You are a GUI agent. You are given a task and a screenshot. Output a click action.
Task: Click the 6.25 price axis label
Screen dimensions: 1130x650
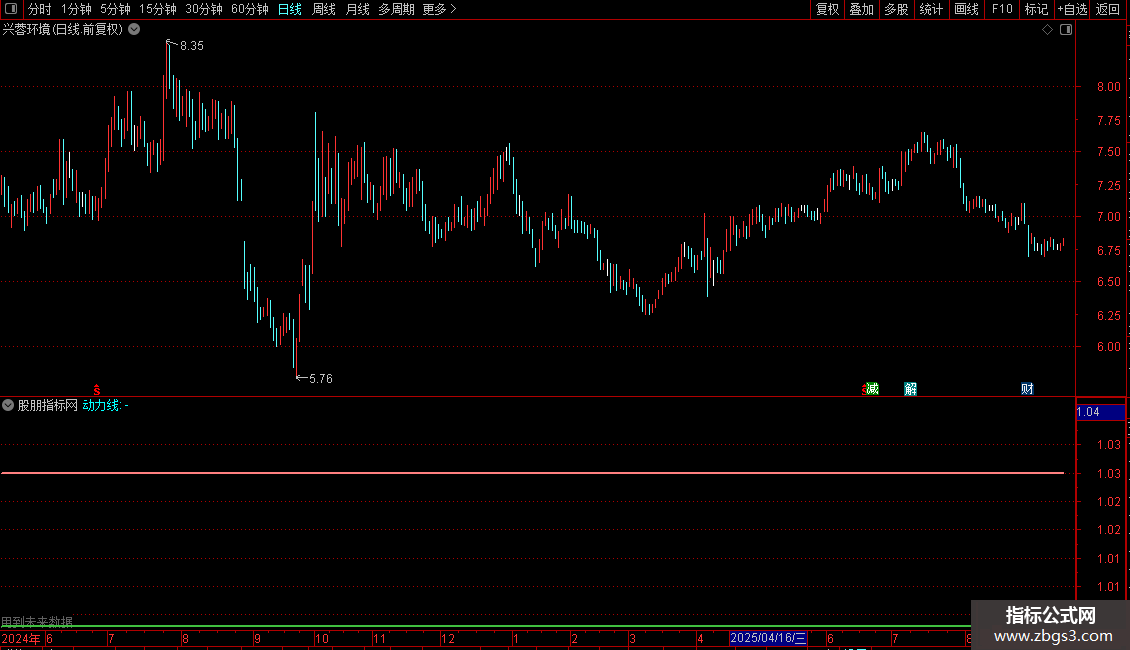point(1109,315)
